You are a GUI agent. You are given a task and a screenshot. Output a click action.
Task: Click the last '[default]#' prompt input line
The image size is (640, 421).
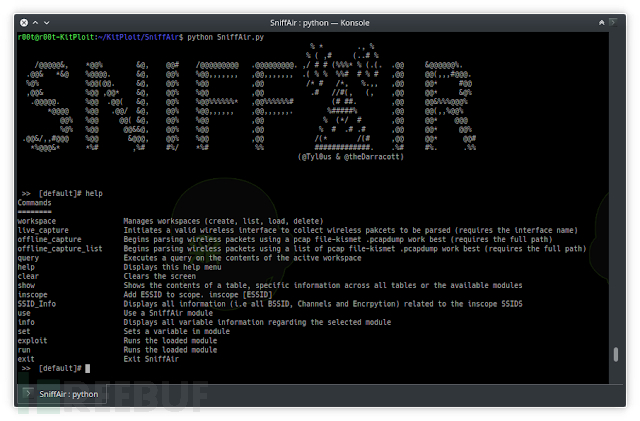56,368
